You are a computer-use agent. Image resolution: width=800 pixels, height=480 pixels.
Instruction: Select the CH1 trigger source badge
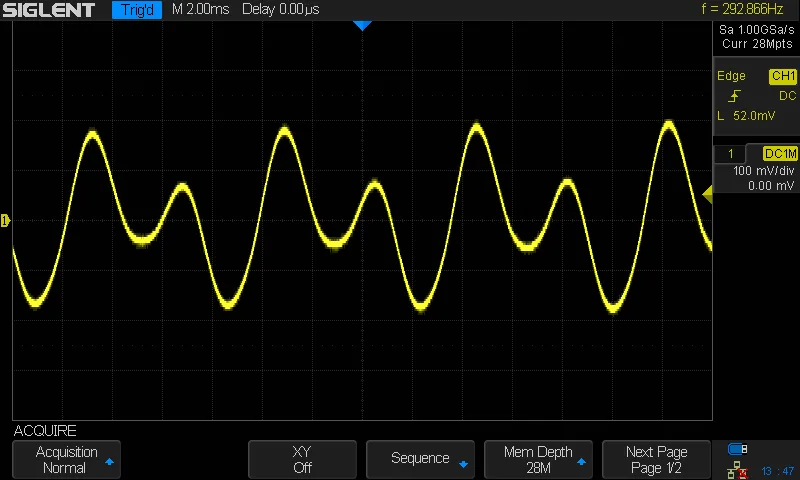tap(783, 76)
